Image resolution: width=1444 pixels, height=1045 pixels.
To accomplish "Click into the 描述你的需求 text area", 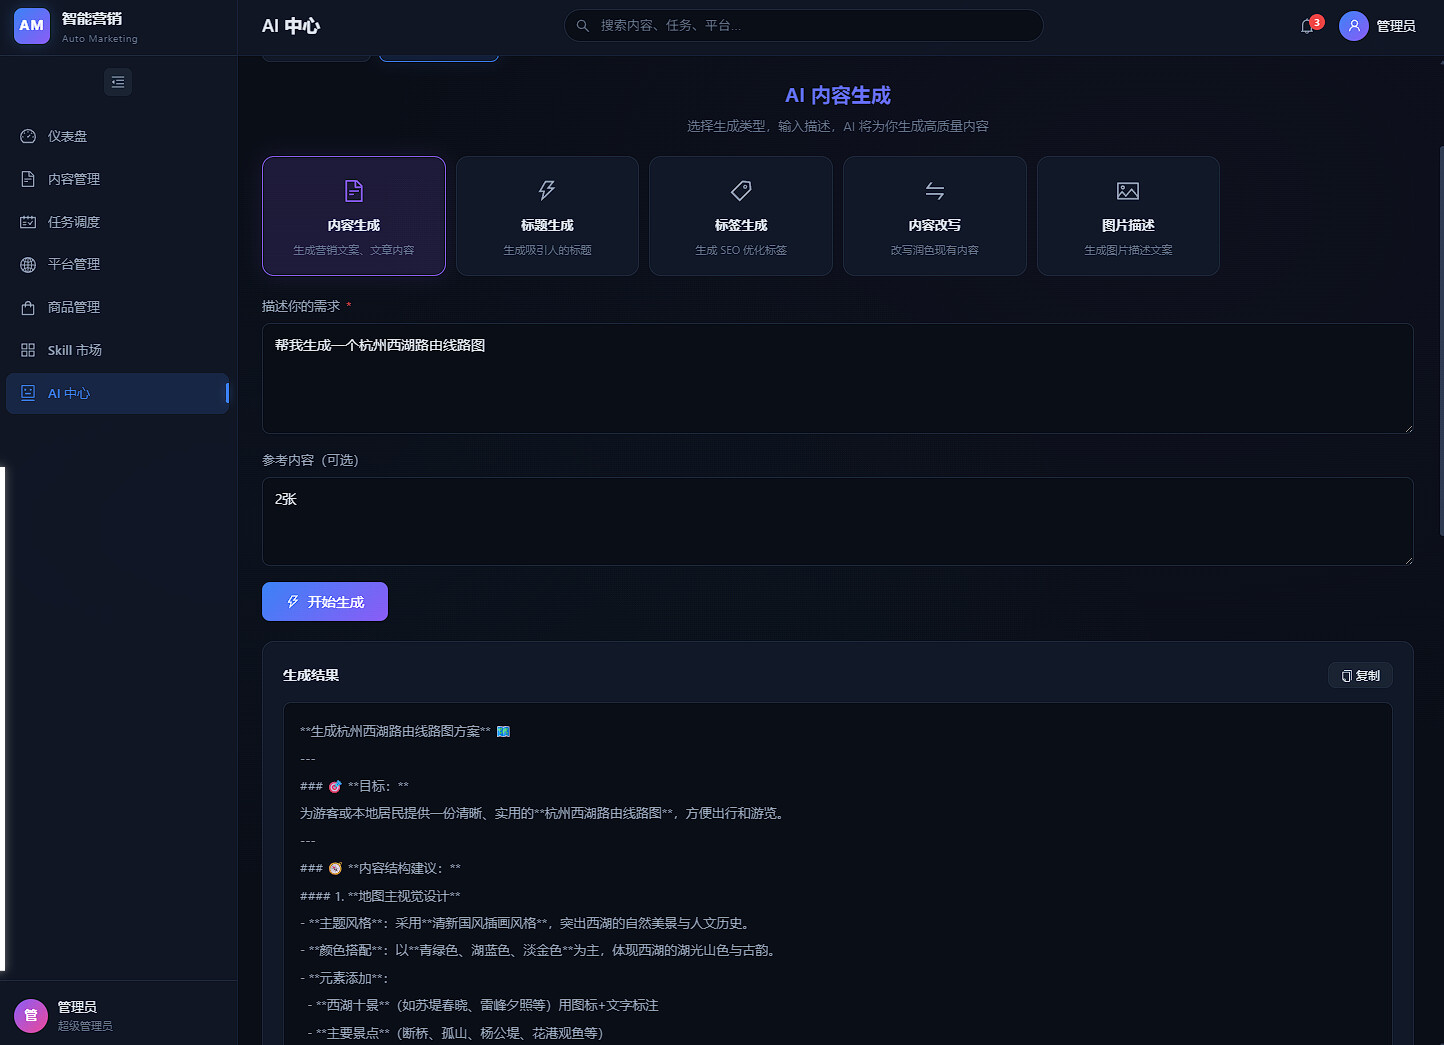I will pos(838,378).
